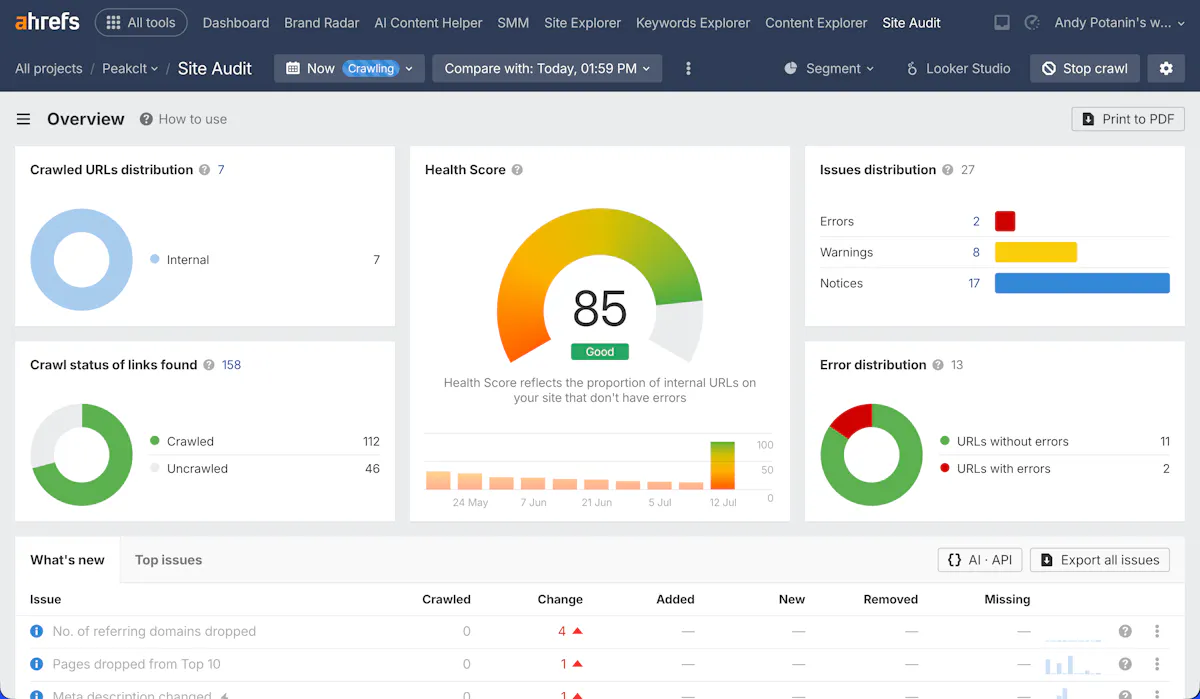Expand the Segment dropdown
Screen dimensions: 1200x699
pos(829,68)
